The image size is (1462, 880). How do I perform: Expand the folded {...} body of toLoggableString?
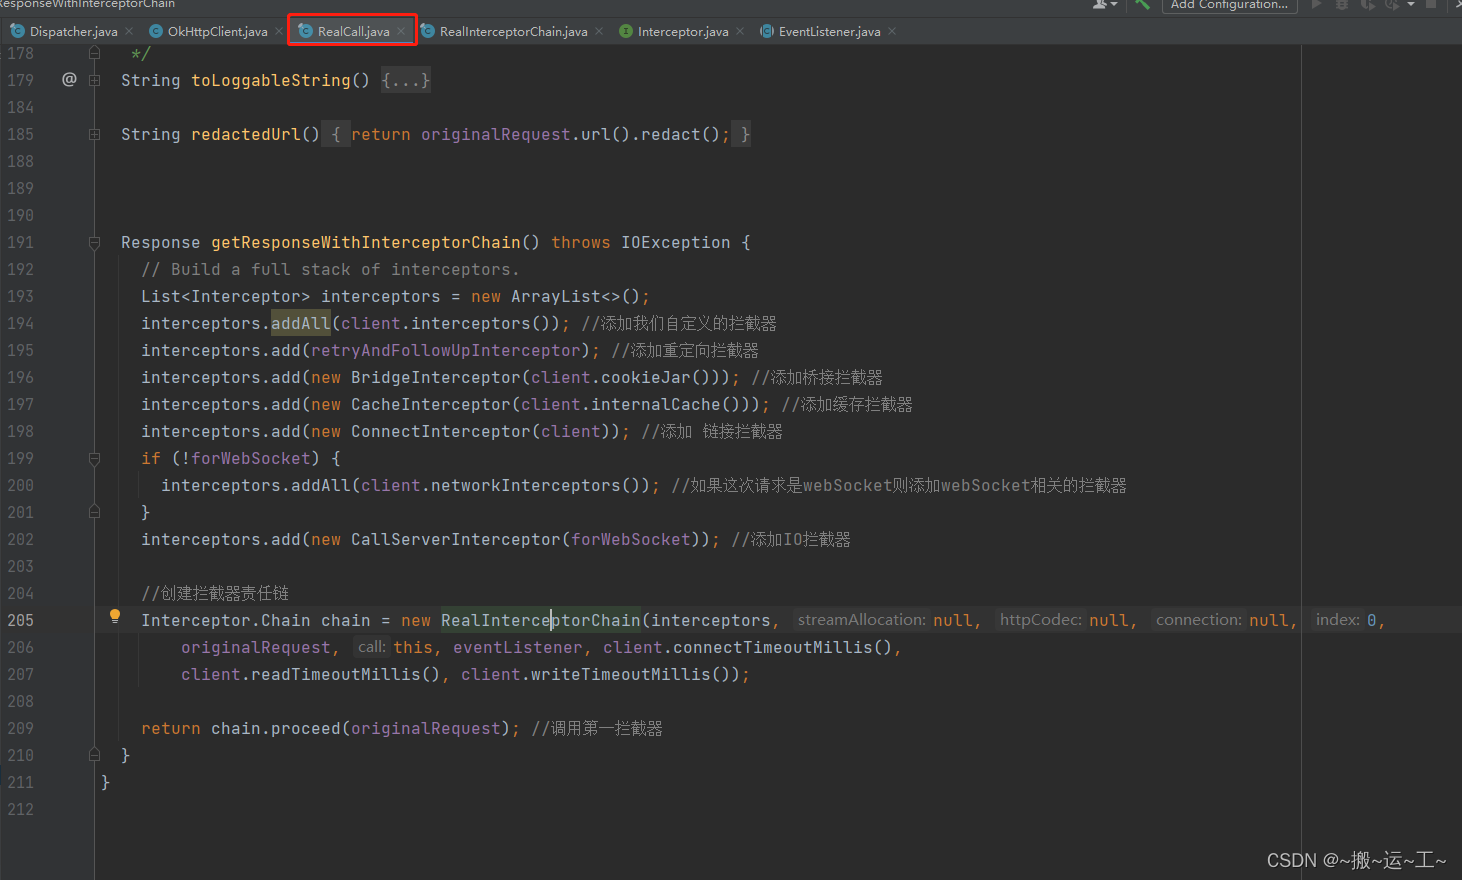pos(405,80)
